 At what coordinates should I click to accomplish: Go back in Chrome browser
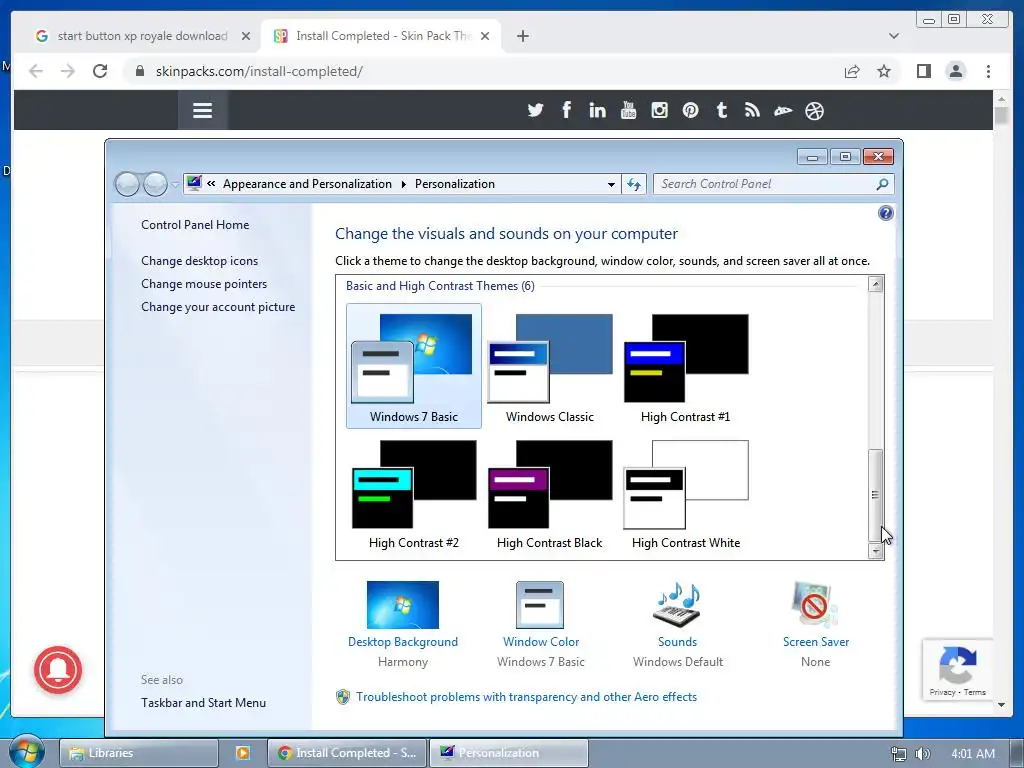click(x=36, y=71)
